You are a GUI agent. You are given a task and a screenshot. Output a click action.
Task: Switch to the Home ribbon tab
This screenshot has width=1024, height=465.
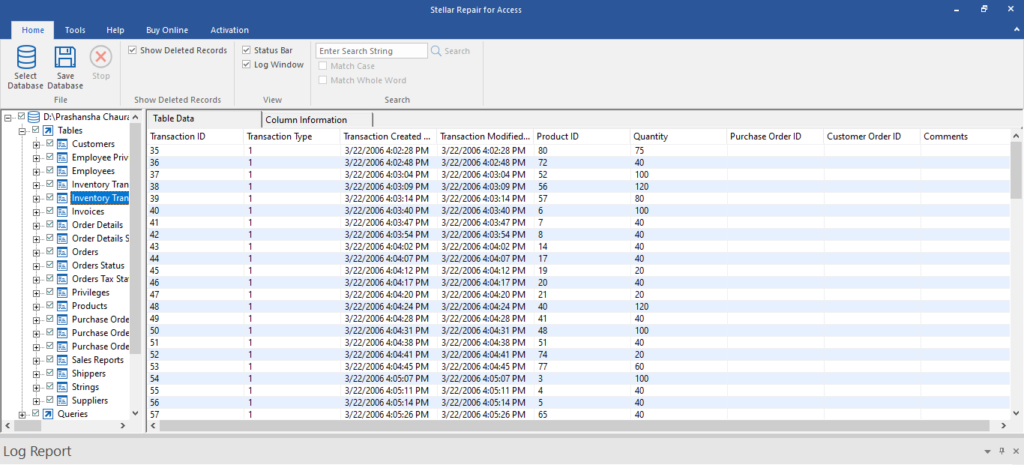click(33, 30)
